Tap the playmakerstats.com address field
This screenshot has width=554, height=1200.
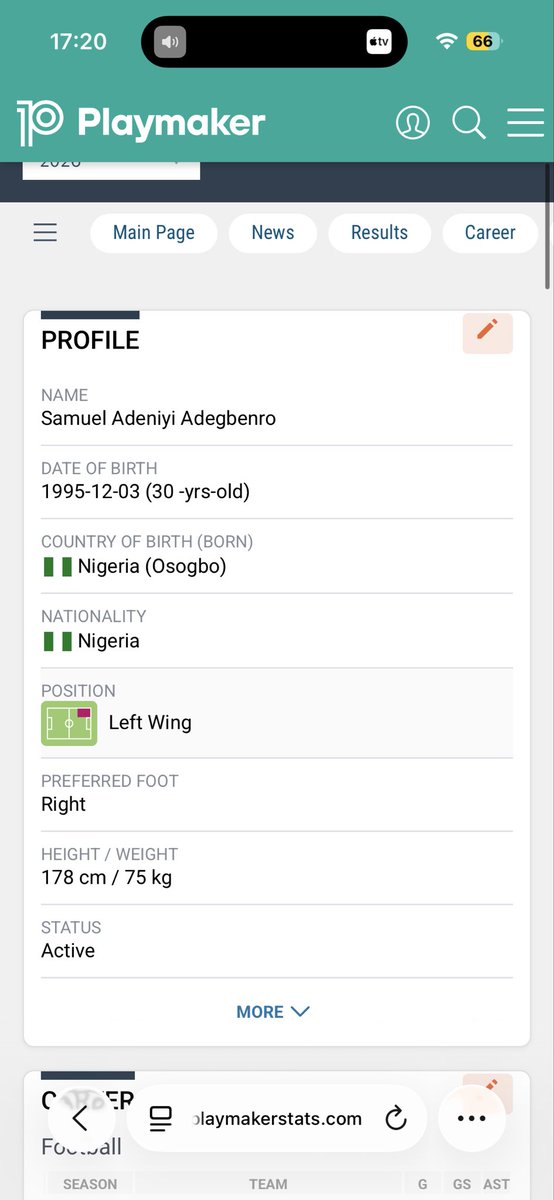[276, 1119]
